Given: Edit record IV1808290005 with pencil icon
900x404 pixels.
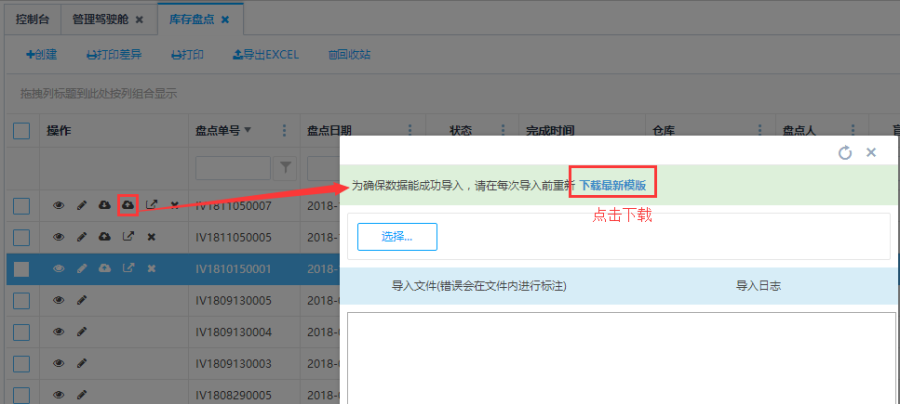Looking at the screenshot, I should click(x=82, y=394).
